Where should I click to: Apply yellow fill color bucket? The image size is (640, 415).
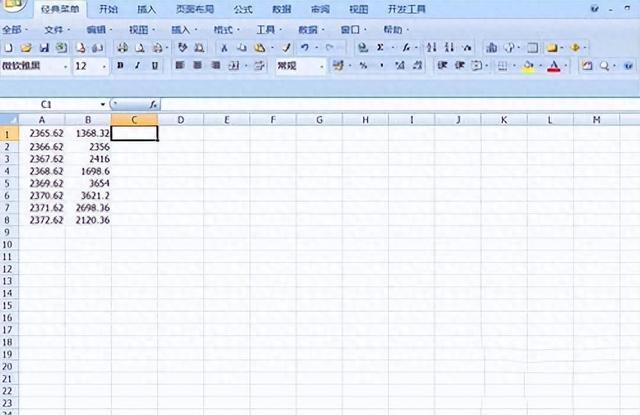coord(529,66)
